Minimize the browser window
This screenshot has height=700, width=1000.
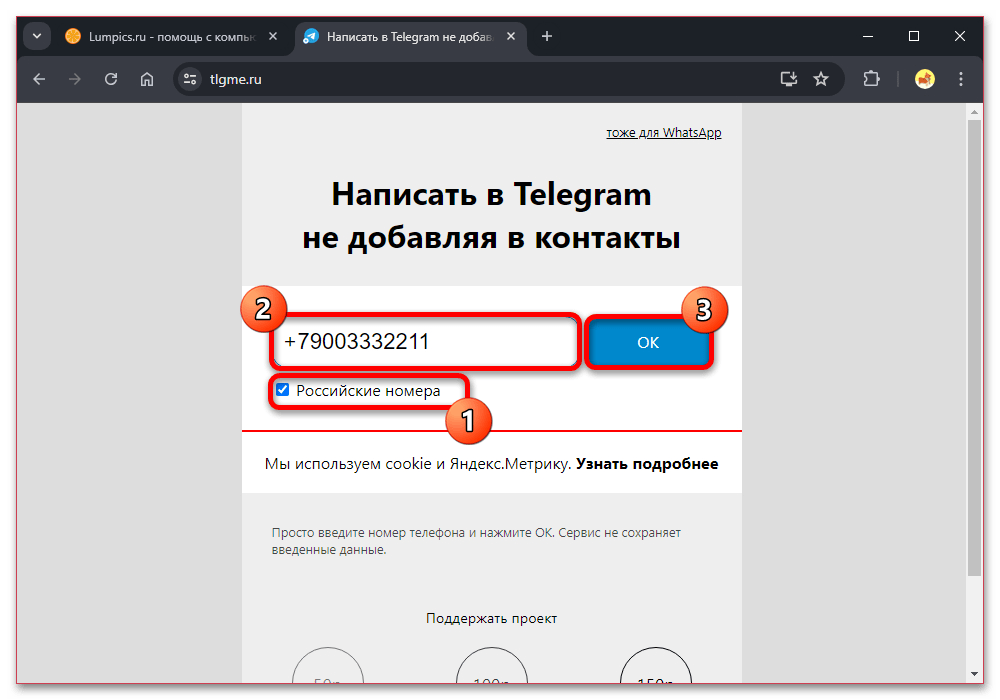point(867,36)
